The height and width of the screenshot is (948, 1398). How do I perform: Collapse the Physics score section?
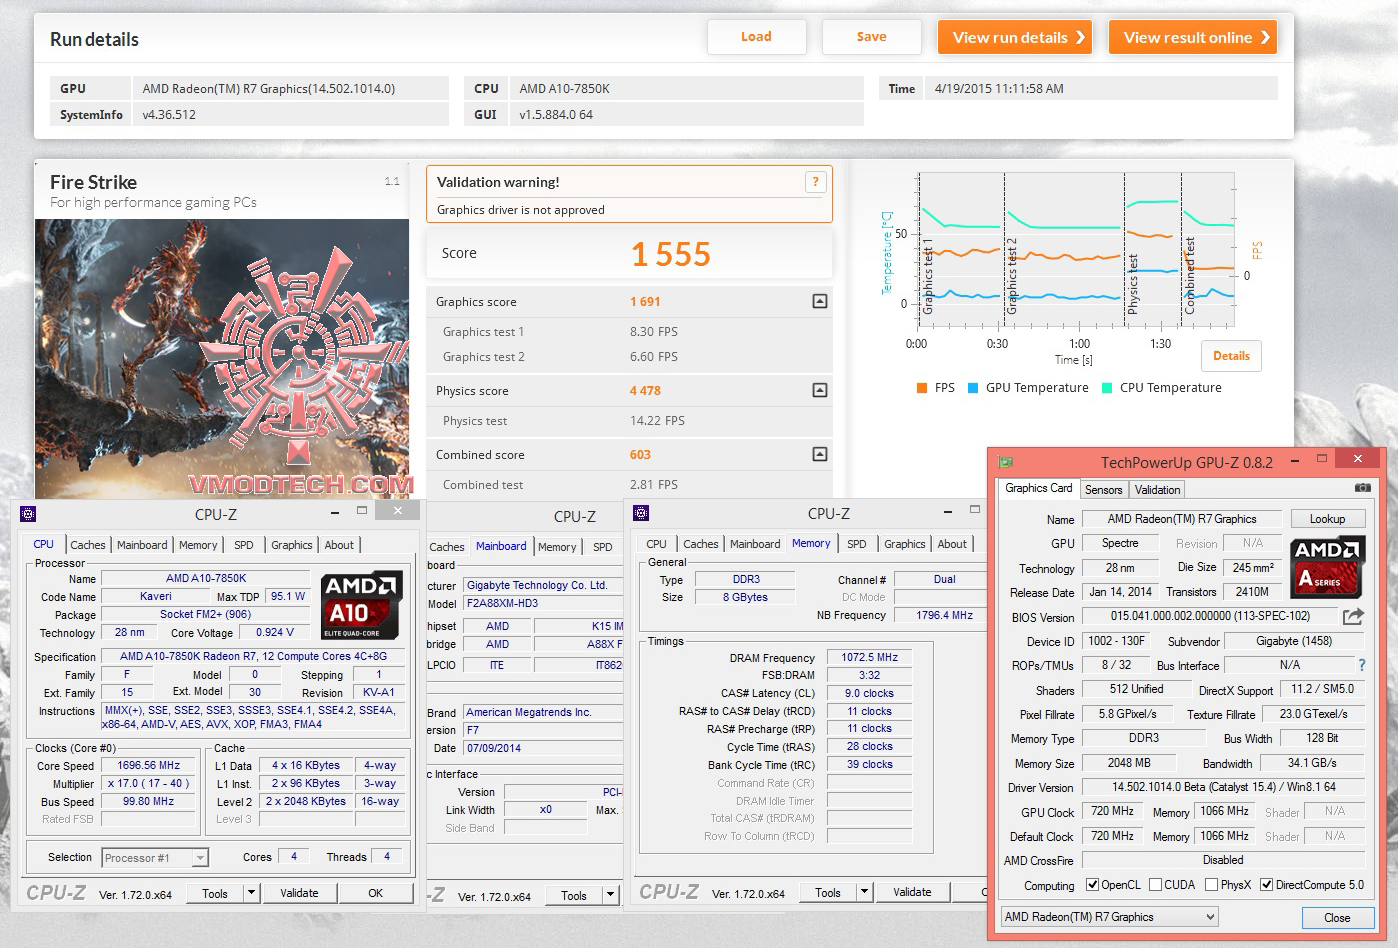pyautogui.click(x=820, y=390)
